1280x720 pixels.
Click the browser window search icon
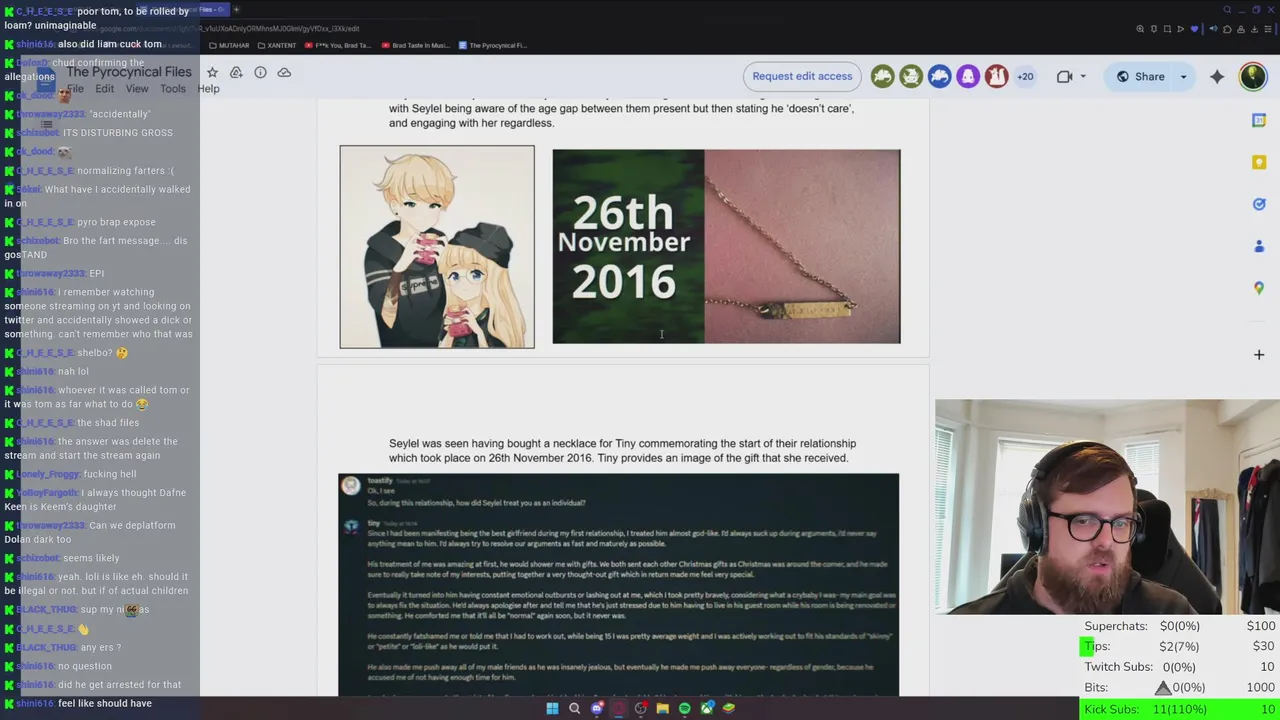click(x=1227, y=10)
